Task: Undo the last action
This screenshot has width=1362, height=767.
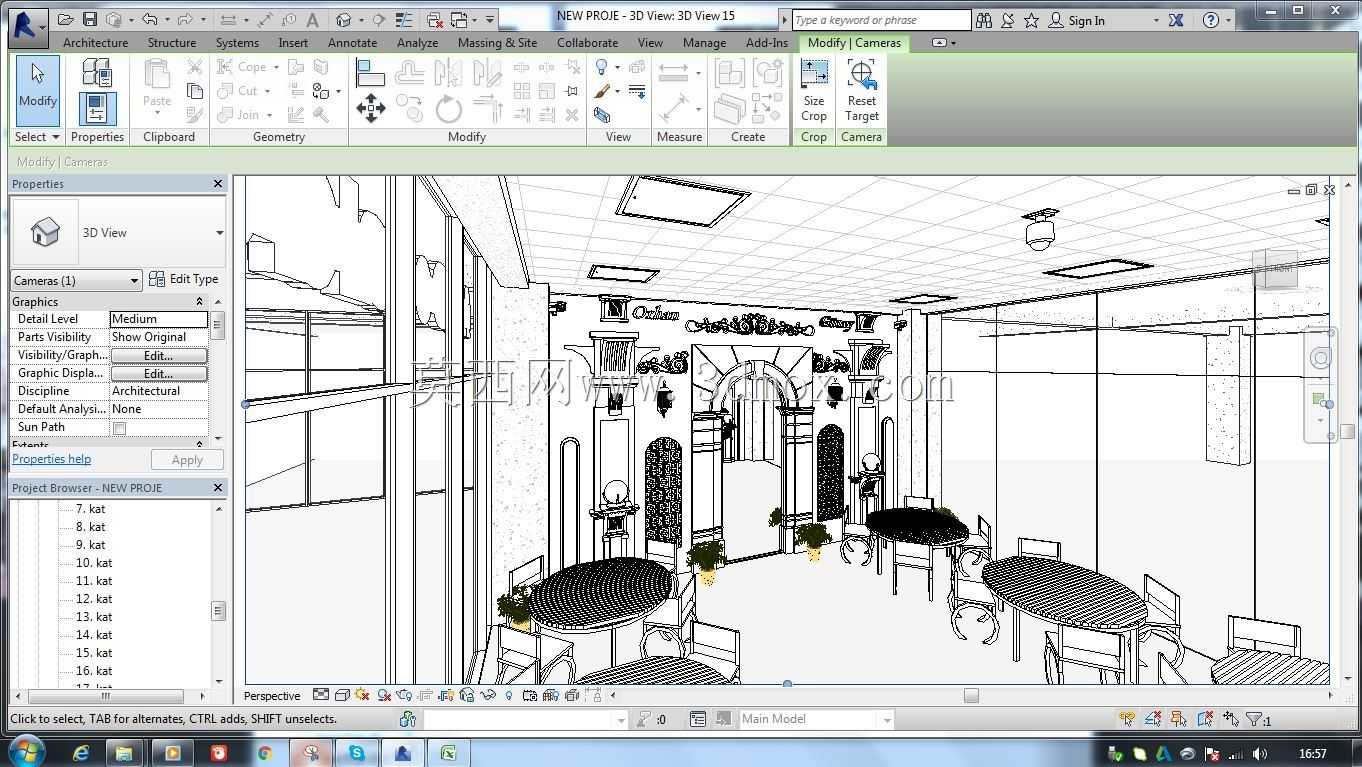Action: coord(150,20)
